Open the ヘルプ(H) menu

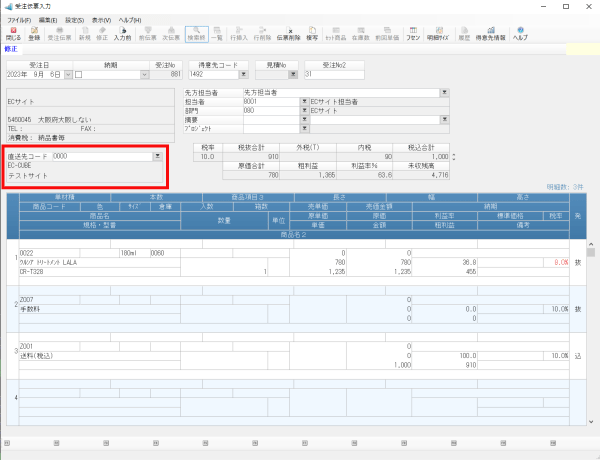click(x=130, y=20)
